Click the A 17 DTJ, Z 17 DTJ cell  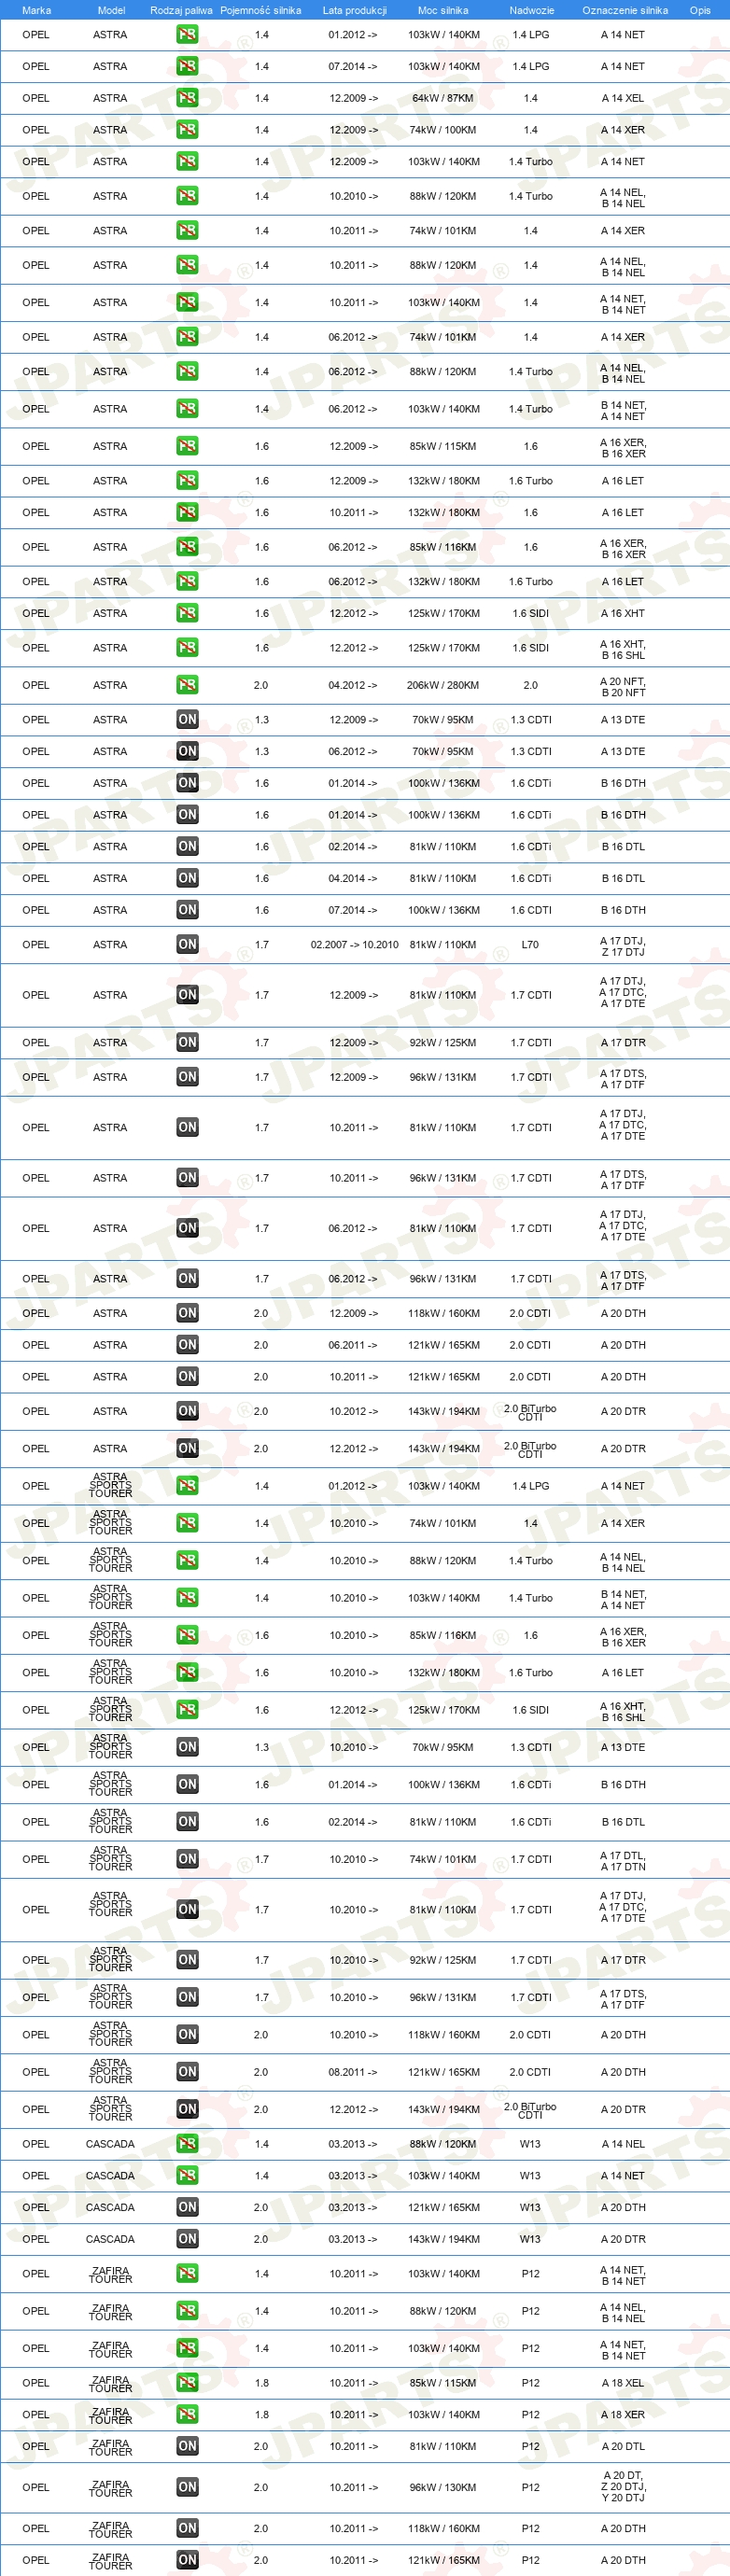tap(623, 946)
